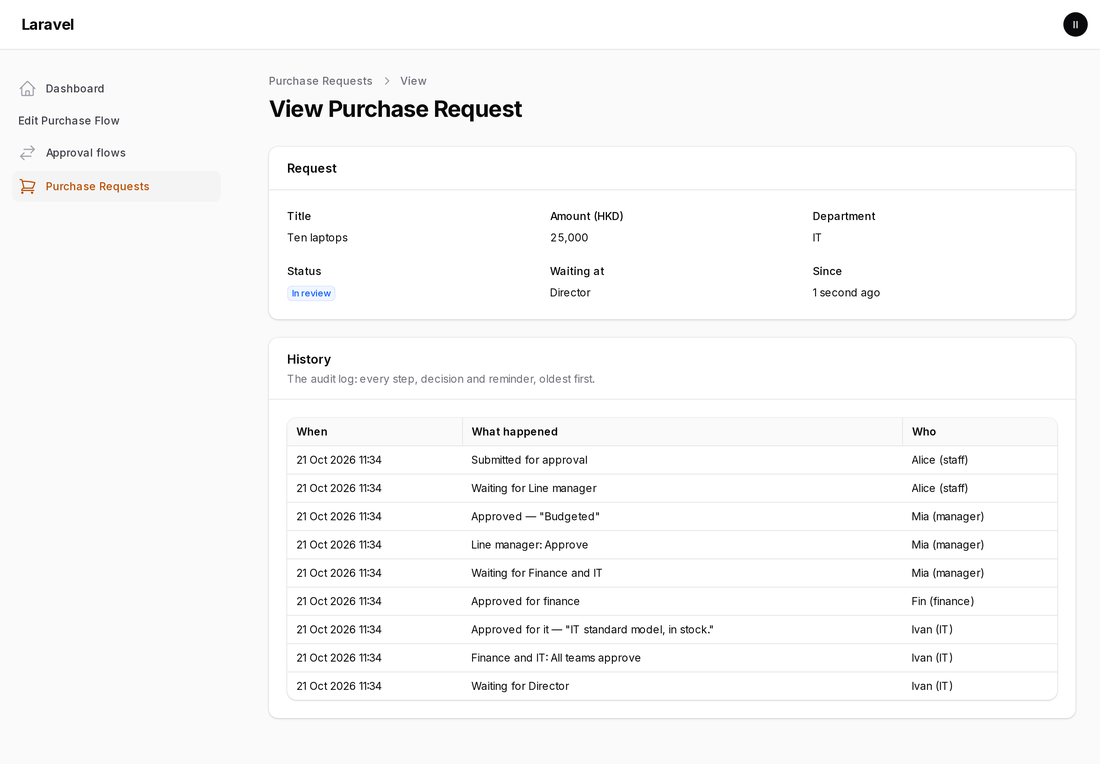1100x764 pixels.
Task: Click Ivan (IT) in Waiting for Director row
Action: point(932,686)
